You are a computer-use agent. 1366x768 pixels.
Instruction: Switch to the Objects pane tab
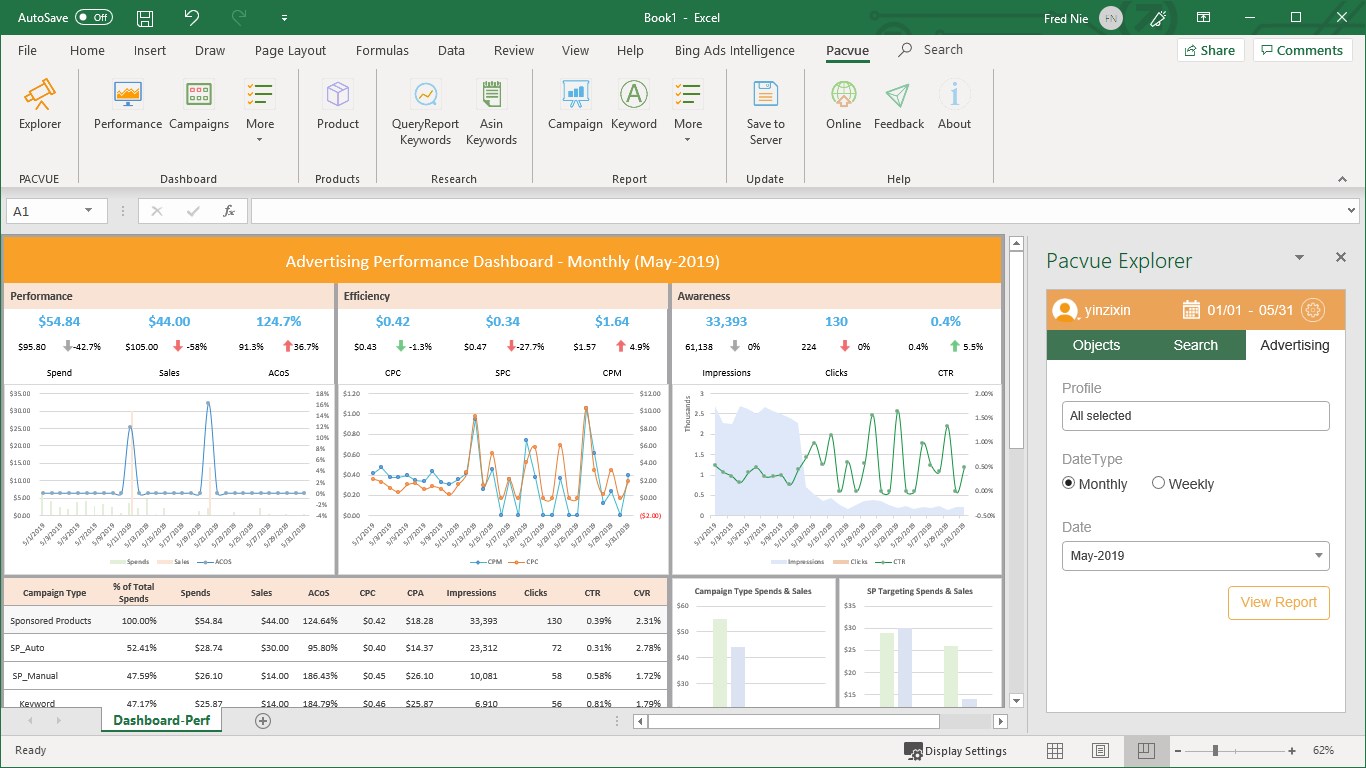[1096, 345]
